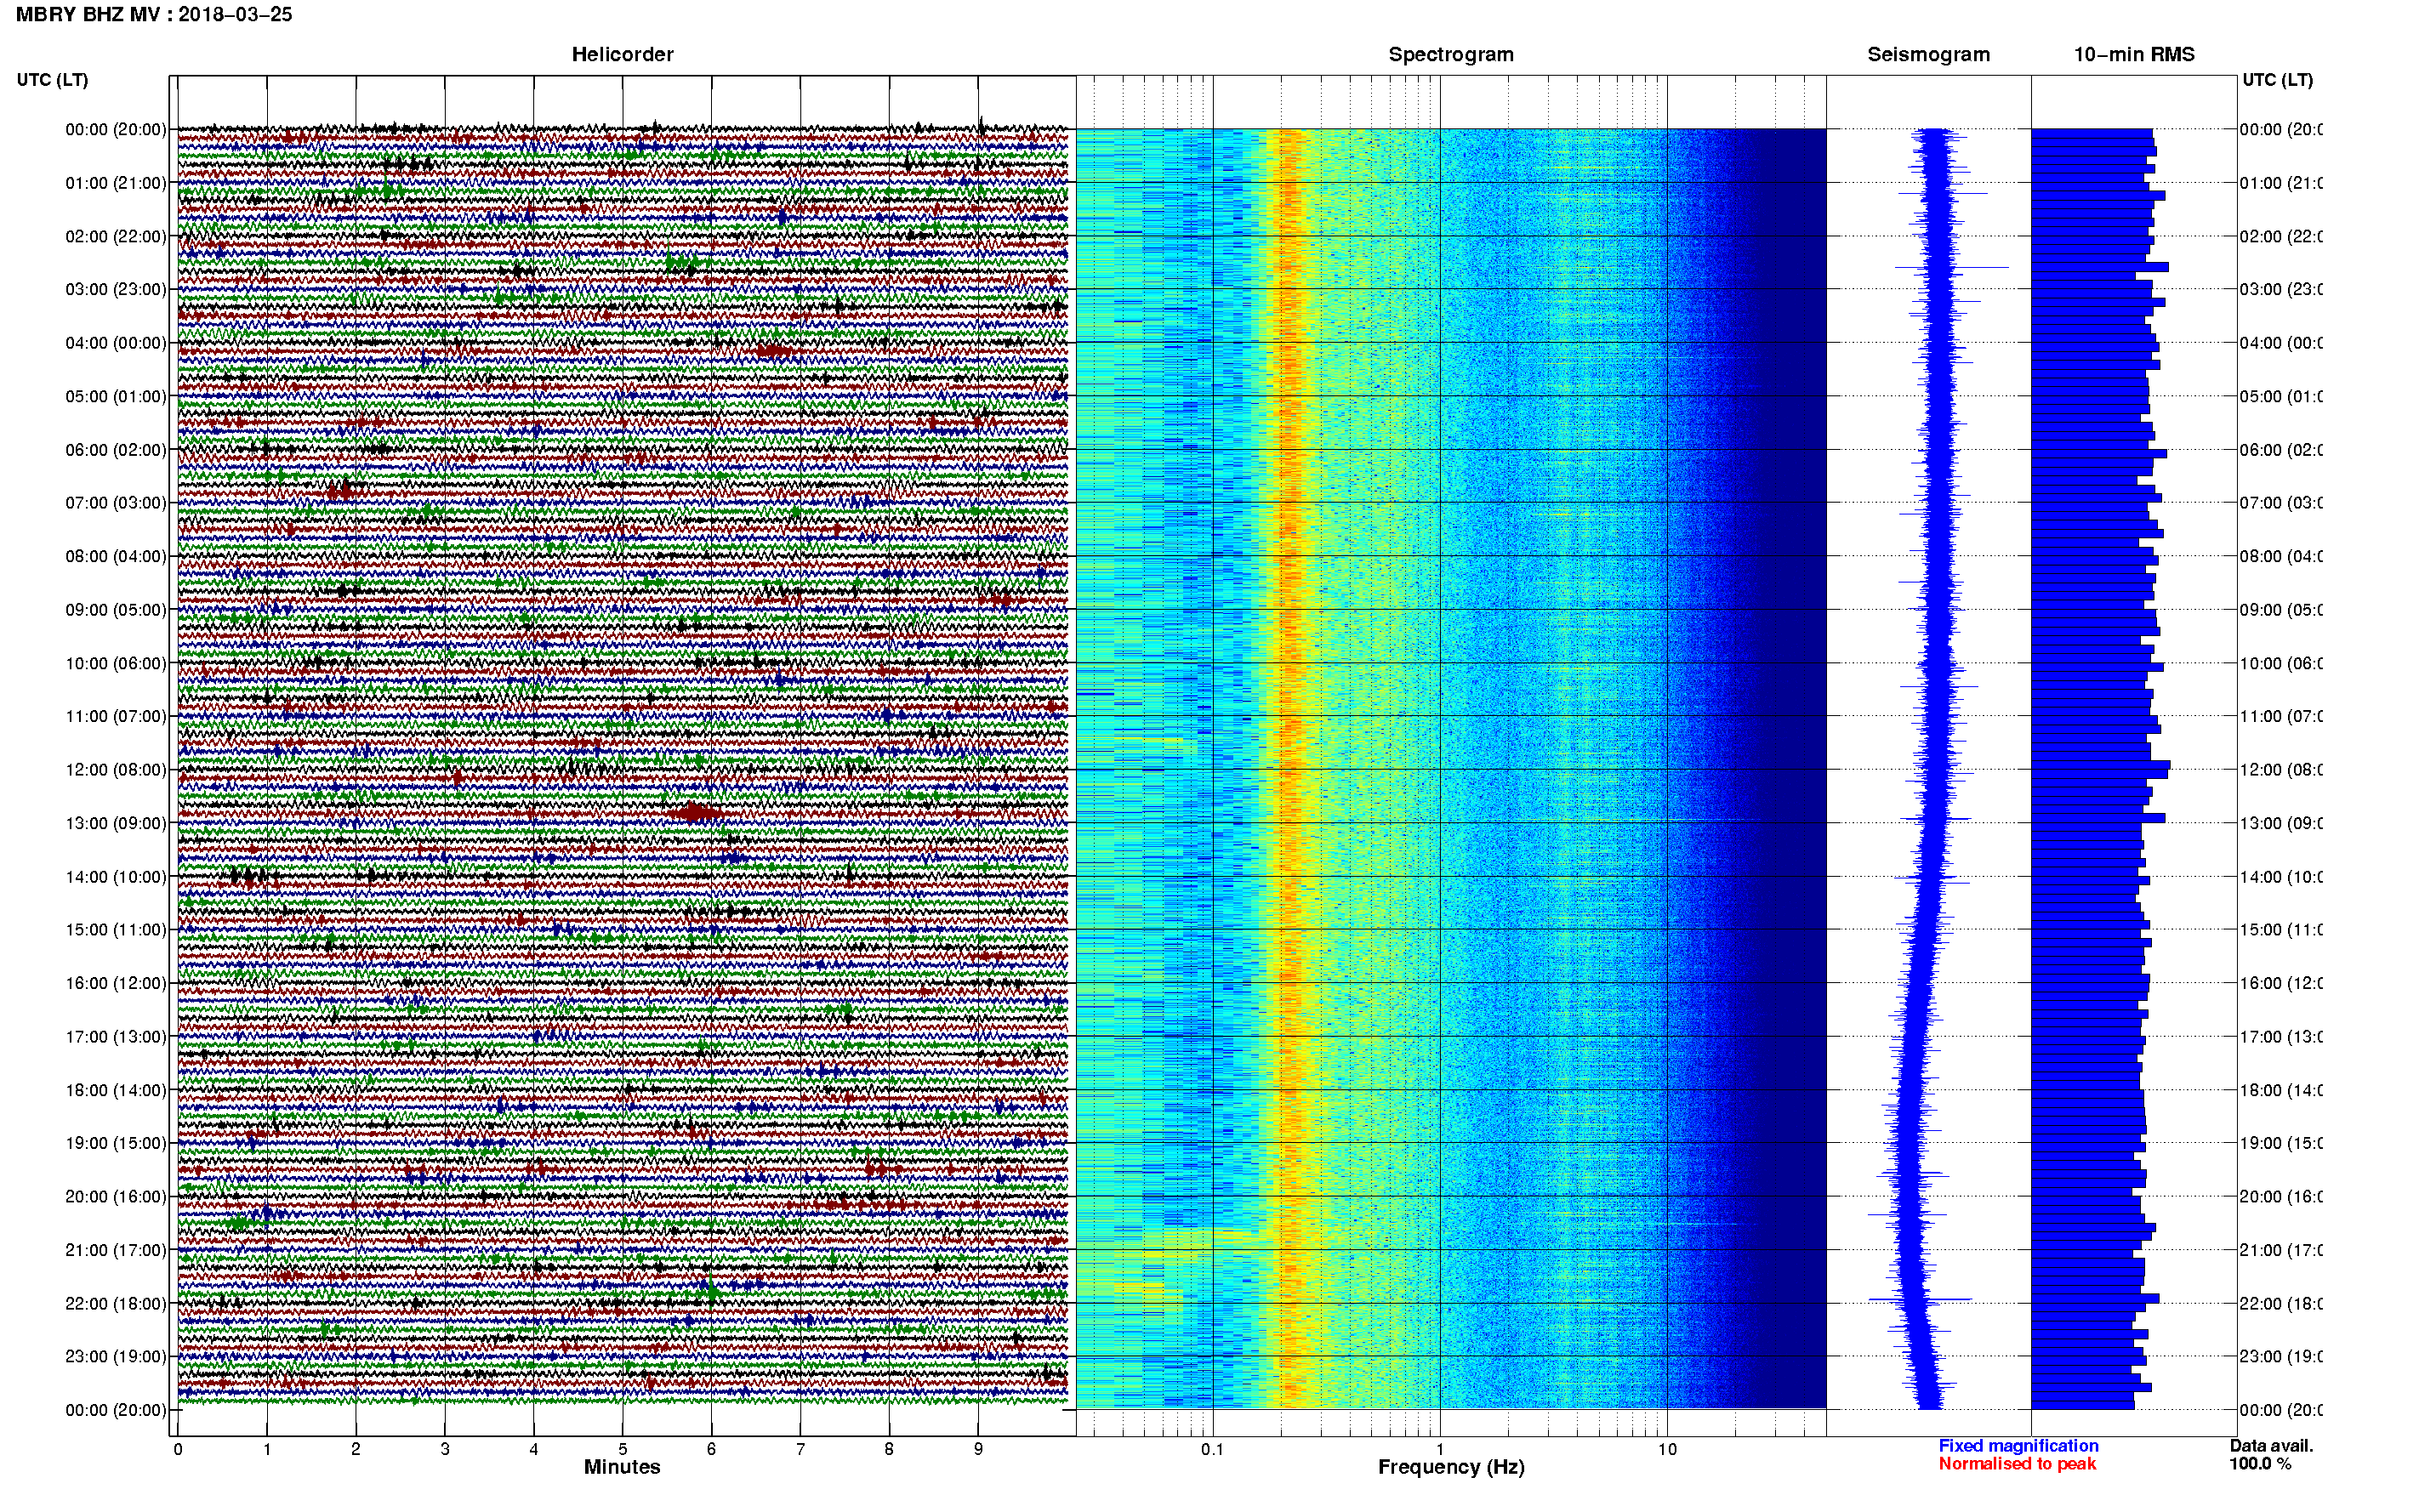Click the '12:00 (08:00)' Helicorder time label
Viewport: 2419px width, 1512px height.
116,770
